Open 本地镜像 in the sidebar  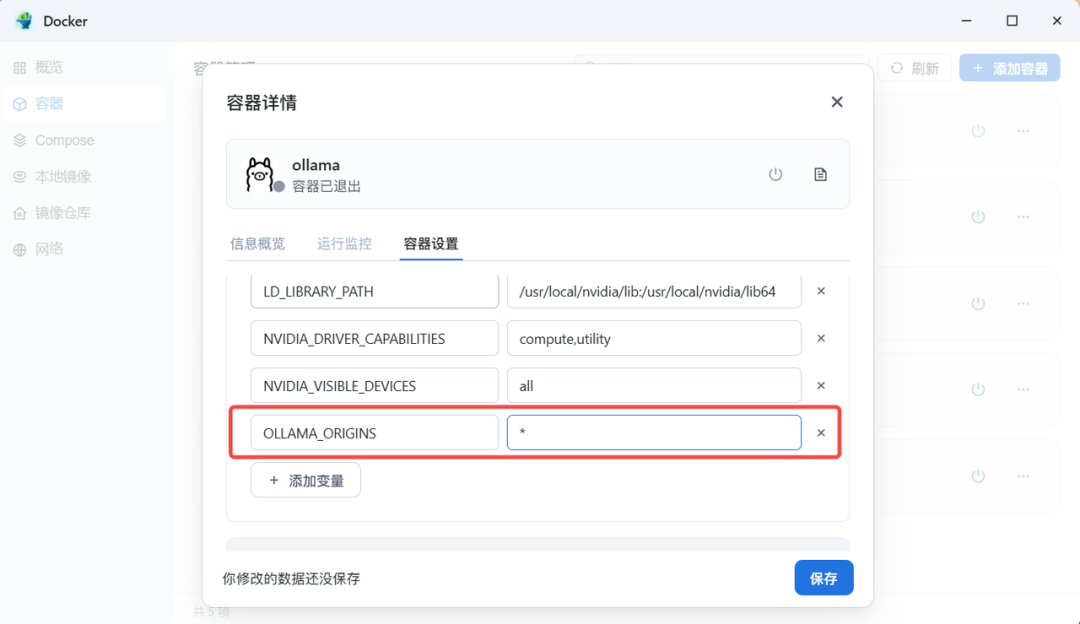84,176
